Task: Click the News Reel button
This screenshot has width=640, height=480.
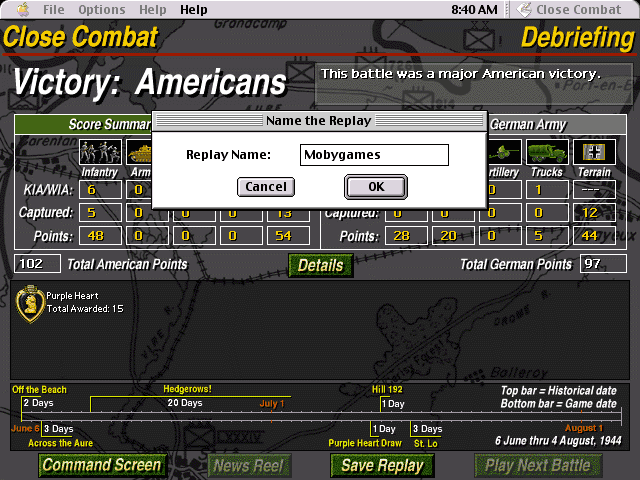Action: (249, 465)
